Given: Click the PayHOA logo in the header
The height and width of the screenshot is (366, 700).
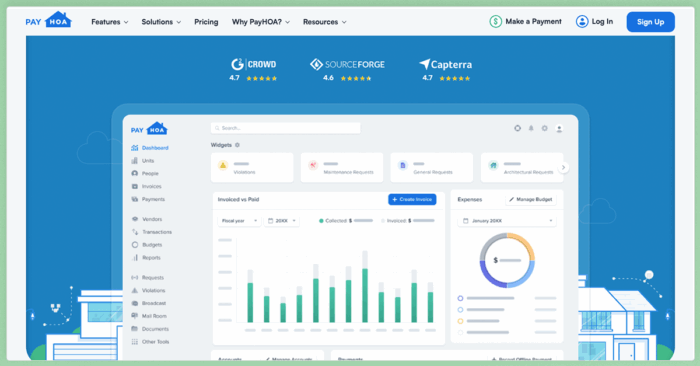Looking at the screenshot, I should [48, 20].
